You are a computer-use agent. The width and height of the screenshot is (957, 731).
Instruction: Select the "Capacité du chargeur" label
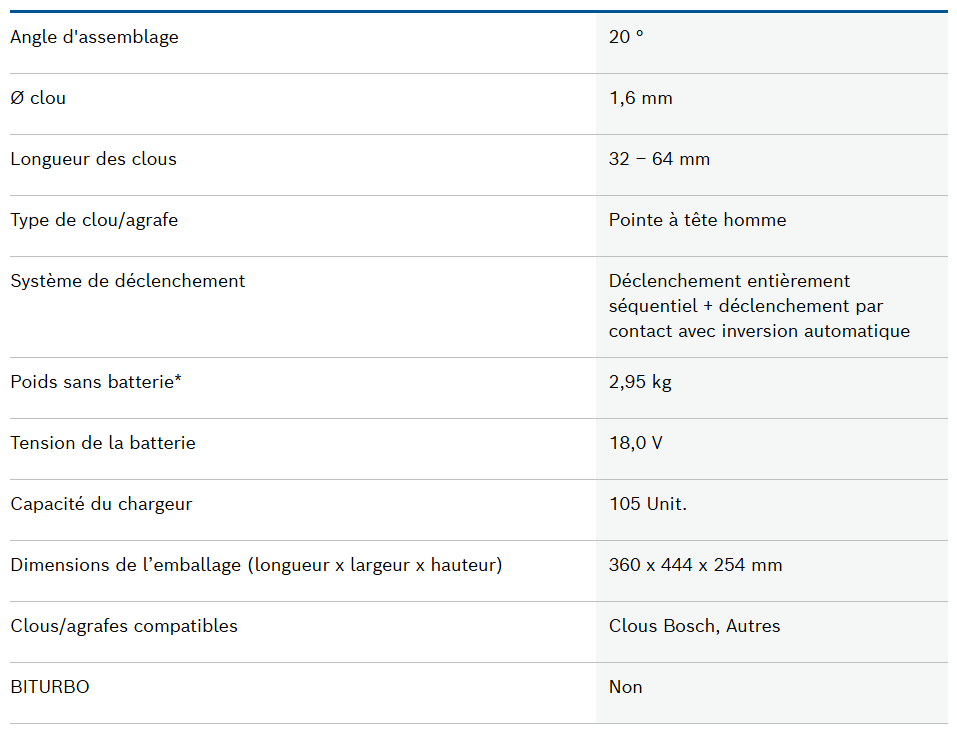[101, 505]
